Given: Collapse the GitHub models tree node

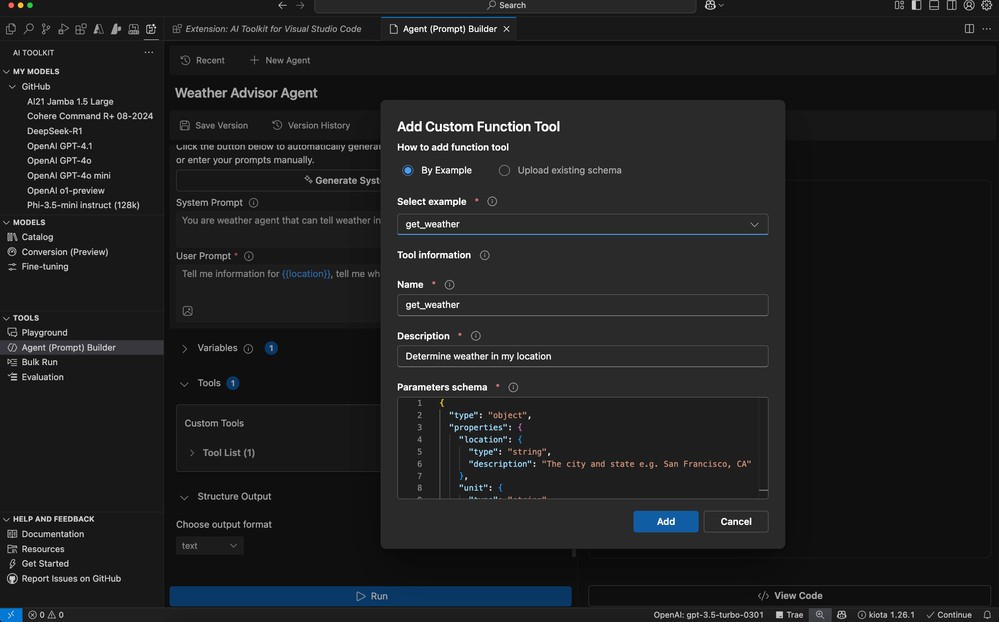Looking at the screenshot, I should coord(12,87).
